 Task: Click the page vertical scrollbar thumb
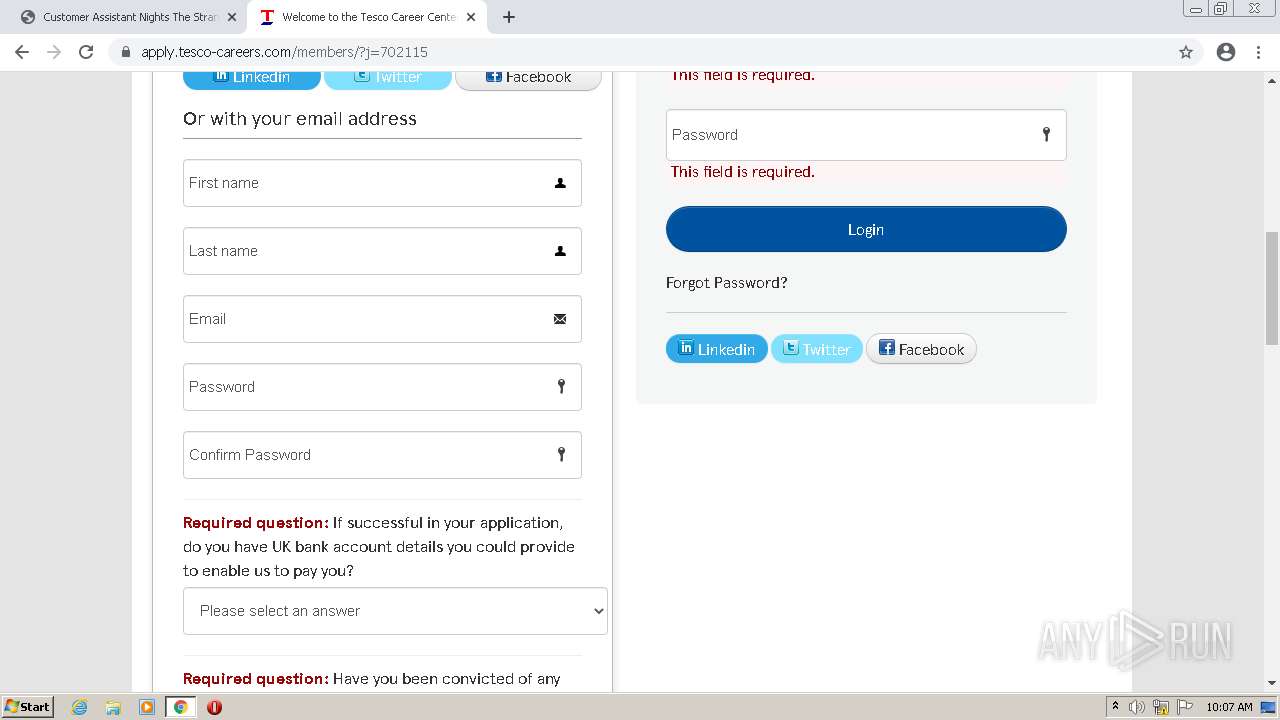click(1272, 288)
